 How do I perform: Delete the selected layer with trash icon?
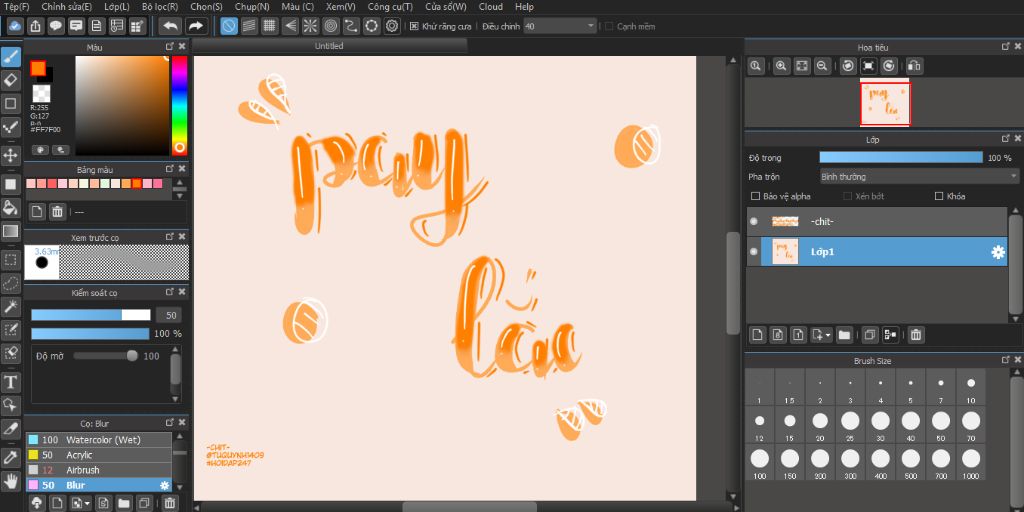coord(916,335)
